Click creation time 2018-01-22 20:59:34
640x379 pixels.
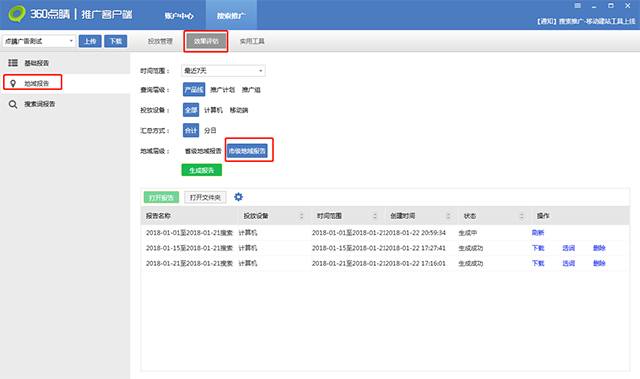416,233
